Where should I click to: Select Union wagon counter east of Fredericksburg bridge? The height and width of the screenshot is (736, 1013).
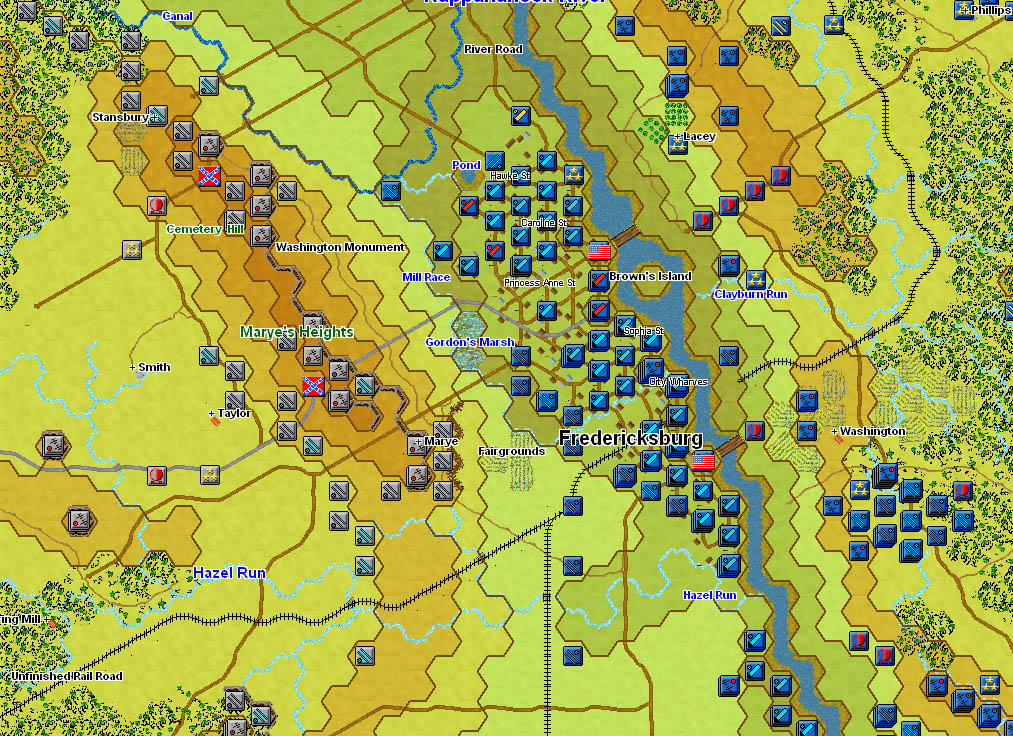pos(755,430)
